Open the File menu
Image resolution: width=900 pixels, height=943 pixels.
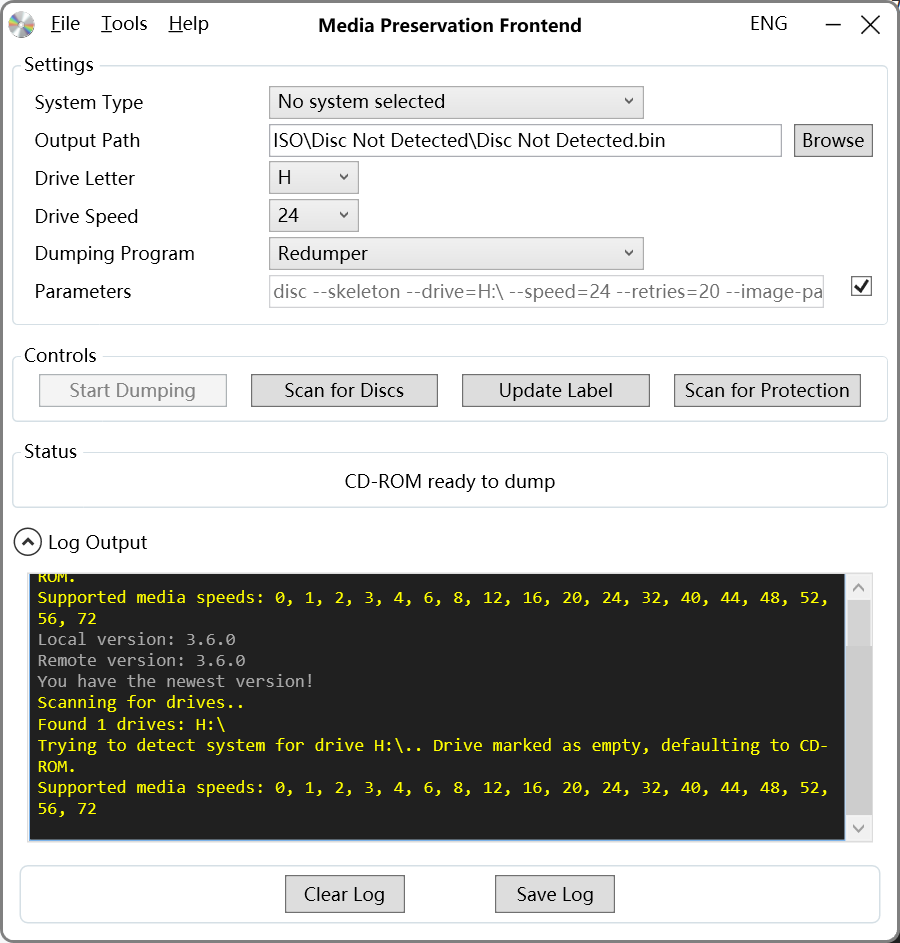[65, 24]
